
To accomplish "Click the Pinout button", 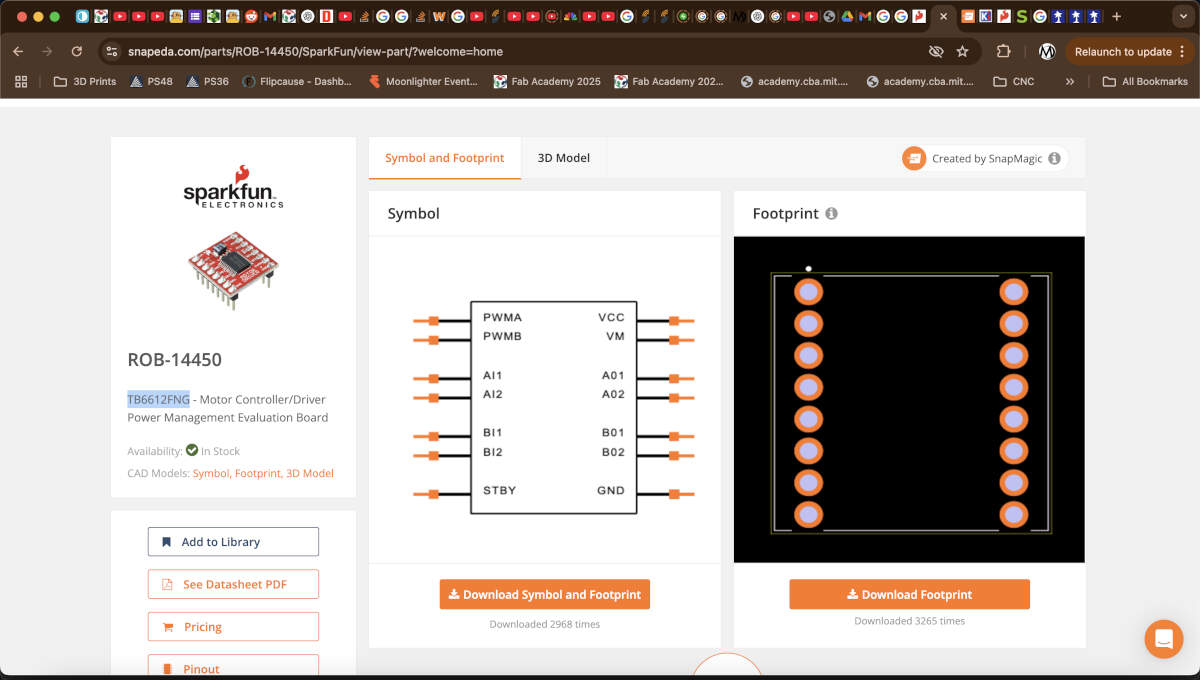I will [233, 667].
